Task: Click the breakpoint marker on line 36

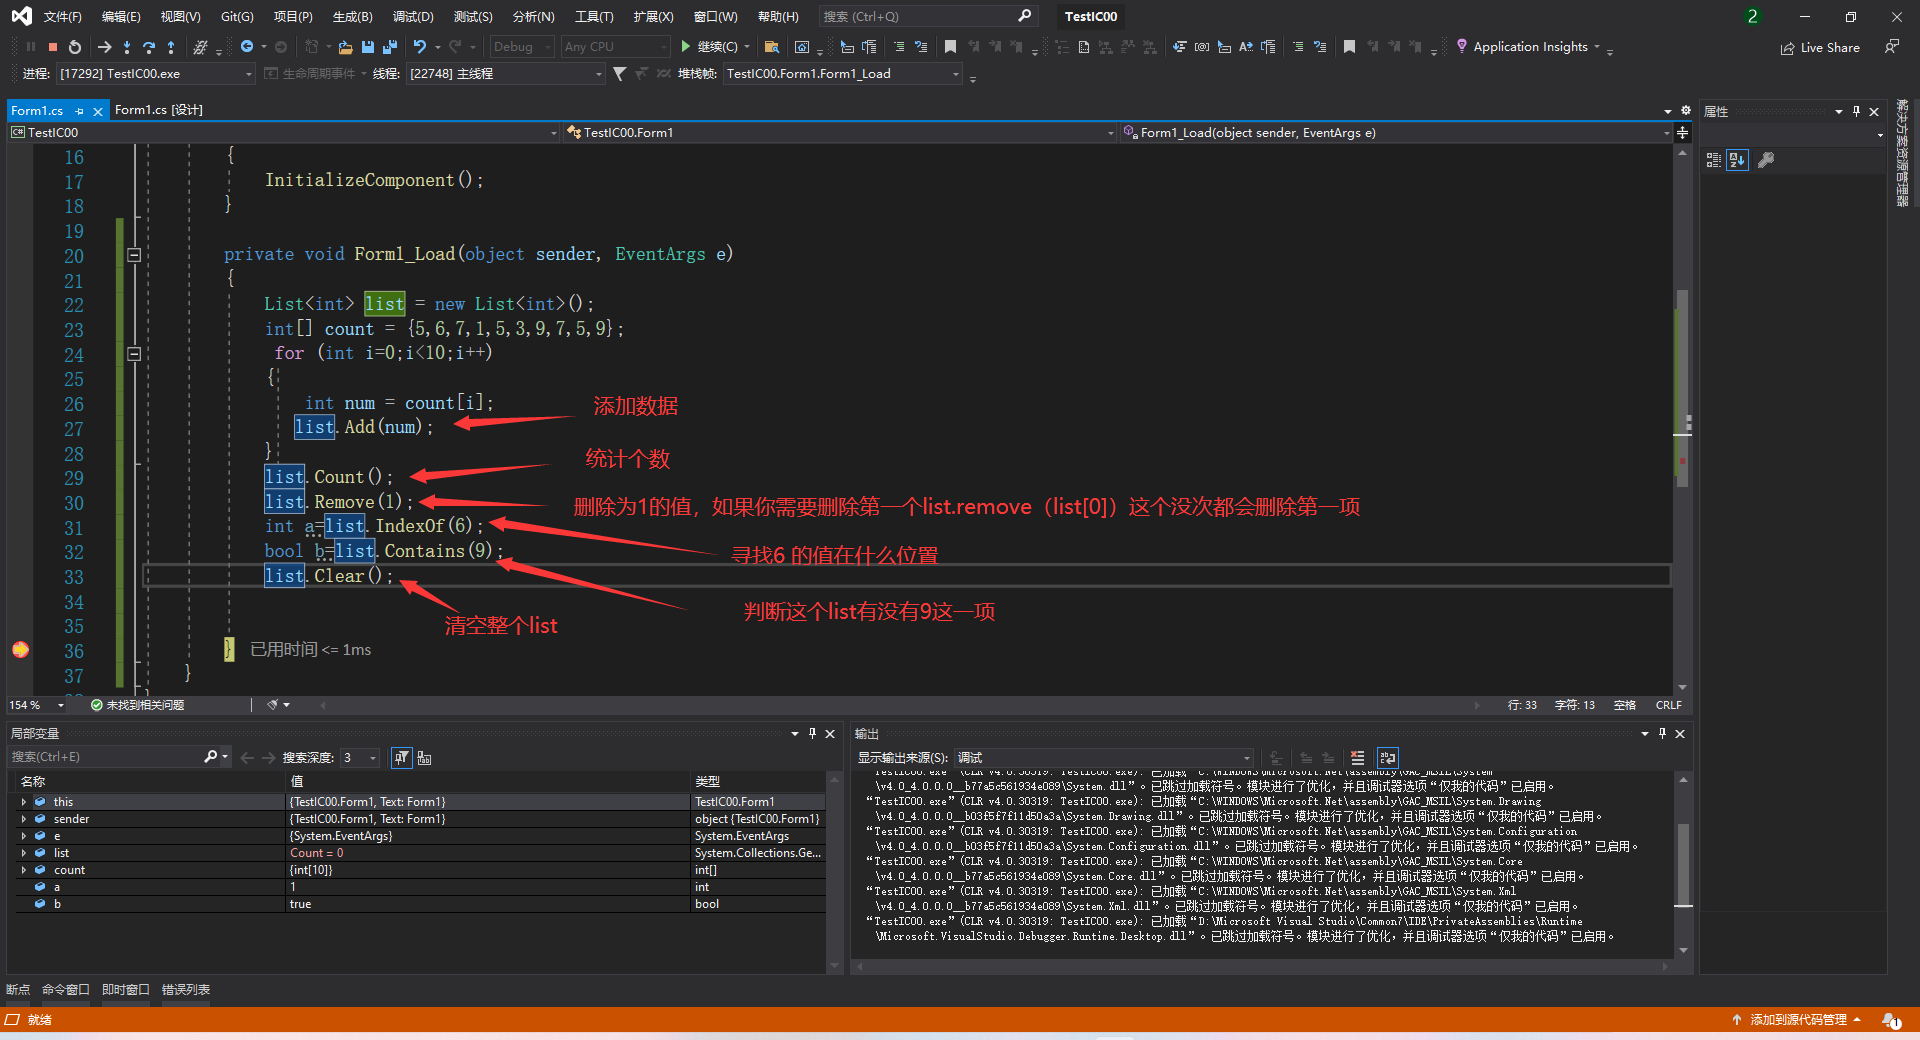Action: [20, 650]
